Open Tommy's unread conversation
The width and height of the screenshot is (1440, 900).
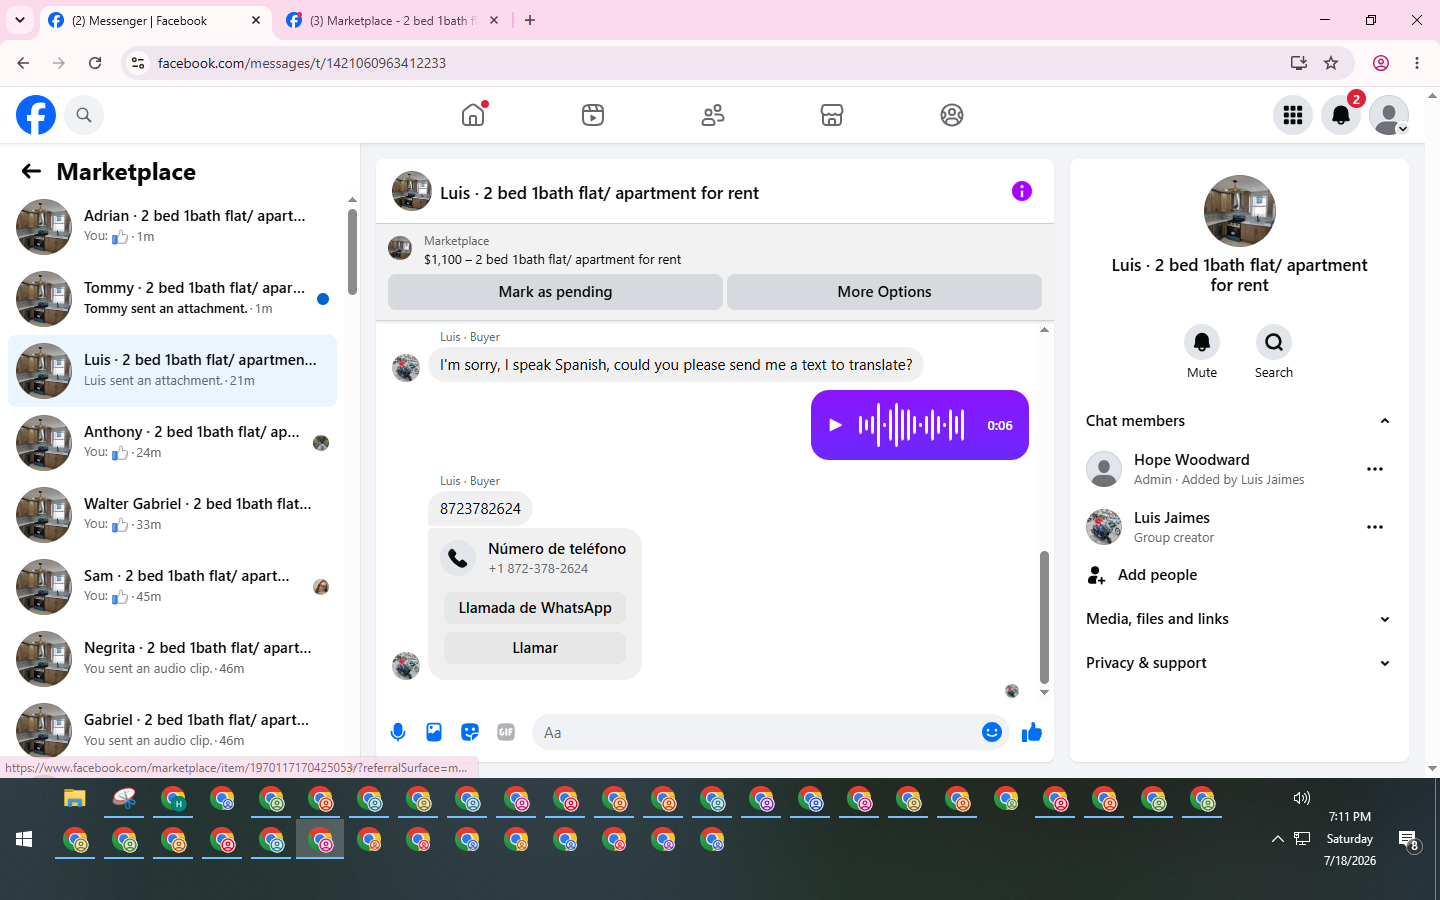172,299
